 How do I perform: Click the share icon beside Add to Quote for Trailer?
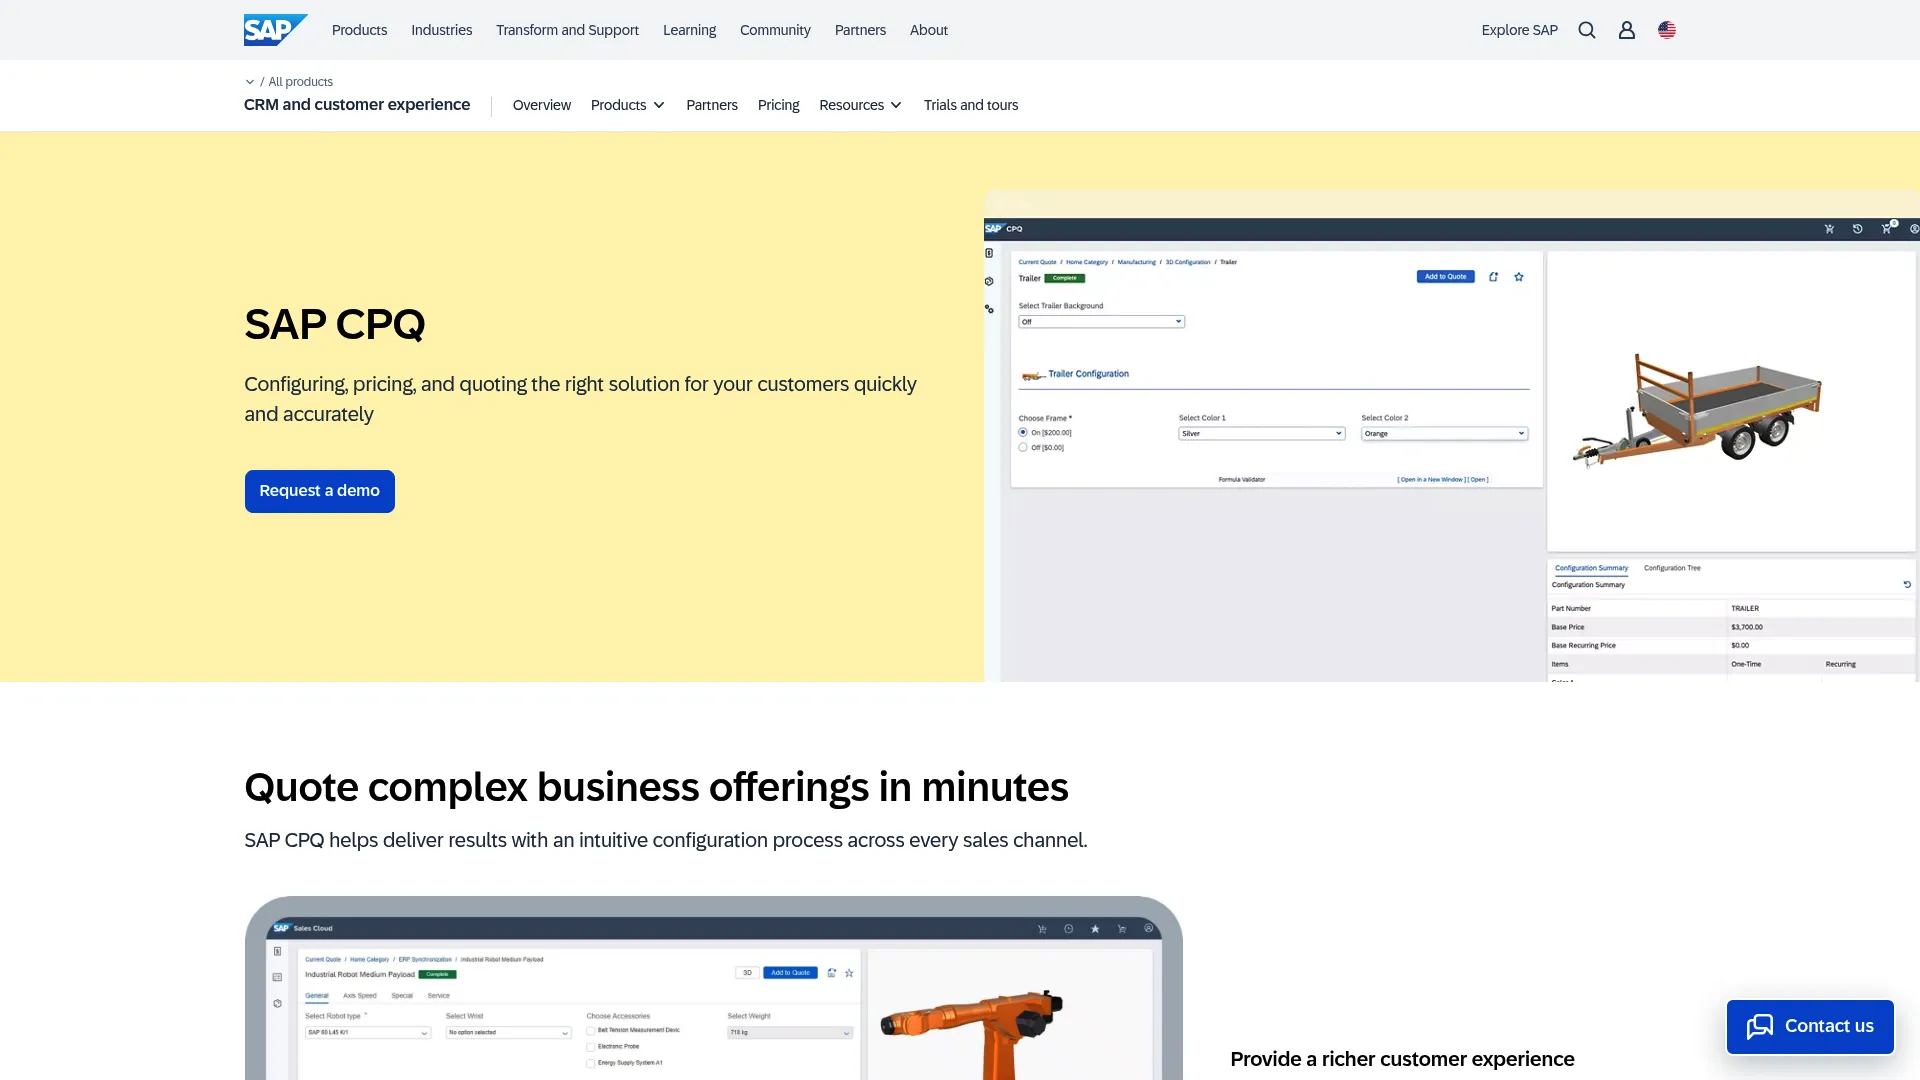[x=1493, y=277]
